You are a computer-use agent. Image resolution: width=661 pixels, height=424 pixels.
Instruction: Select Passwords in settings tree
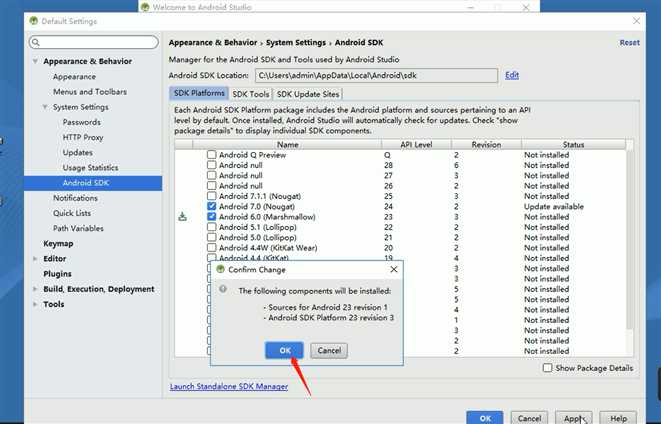tap(82, 122)
